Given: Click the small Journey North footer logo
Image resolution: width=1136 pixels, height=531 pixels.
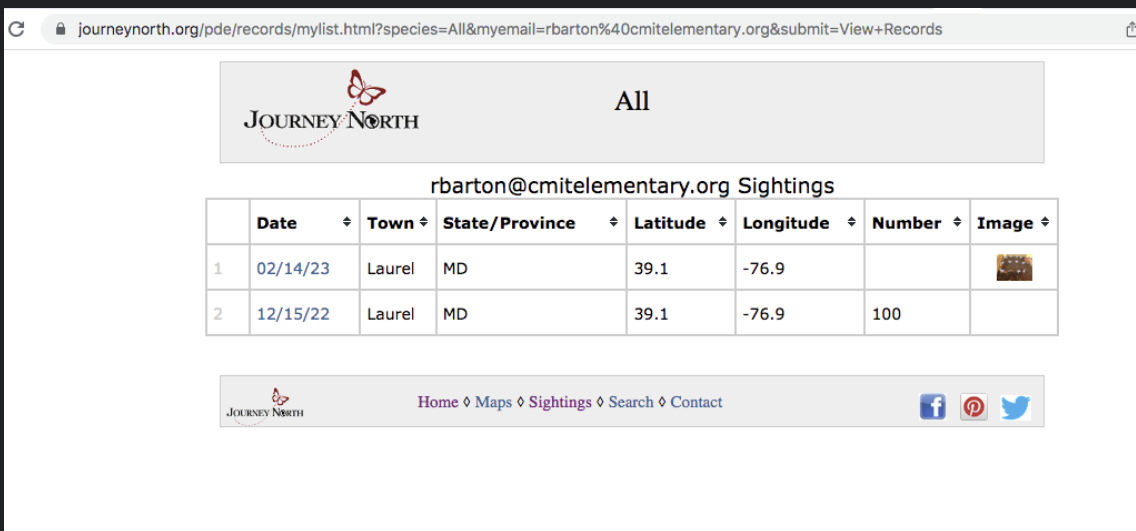Looking at the screenshot, I should point(265,406).
